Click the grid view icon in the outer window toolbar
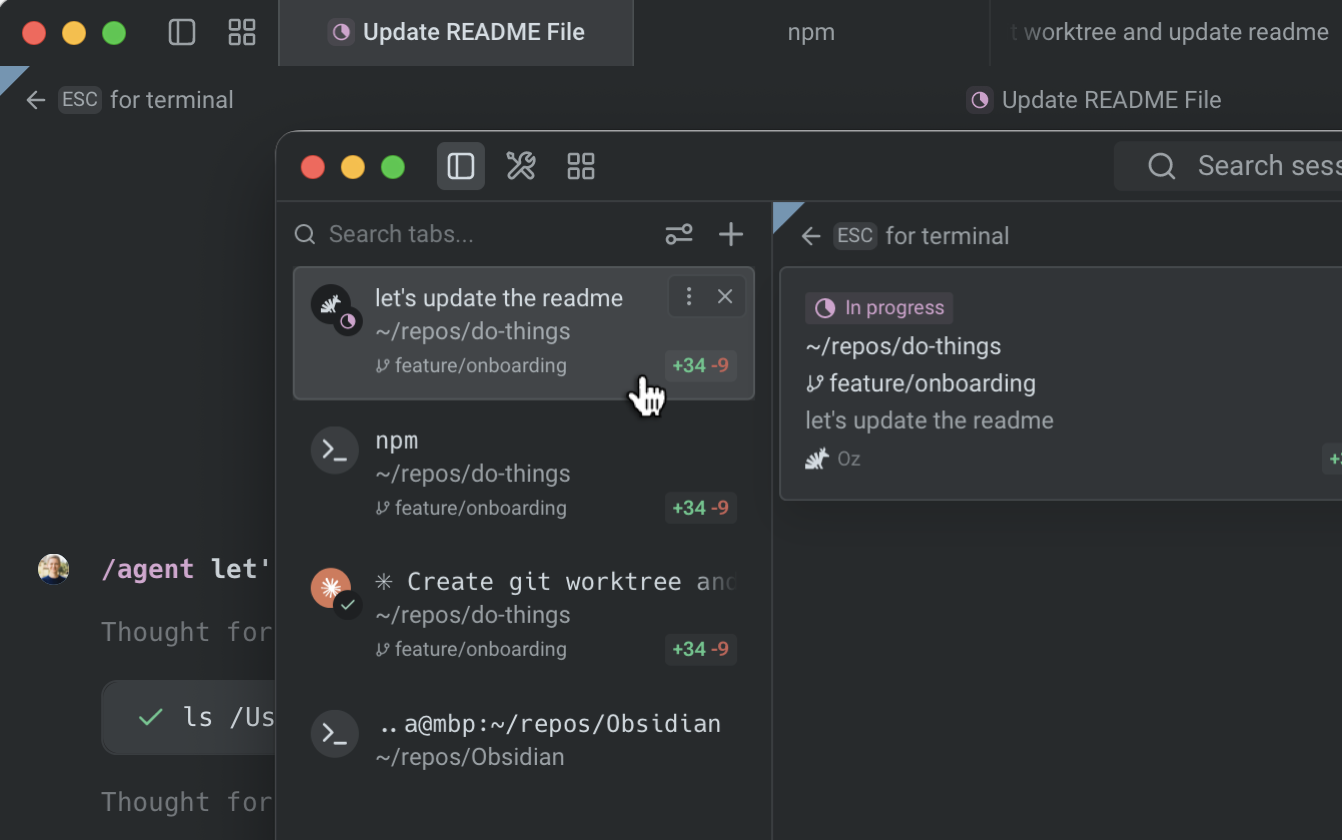Viewport: 1342px width, 840px height. pos(242,32)
